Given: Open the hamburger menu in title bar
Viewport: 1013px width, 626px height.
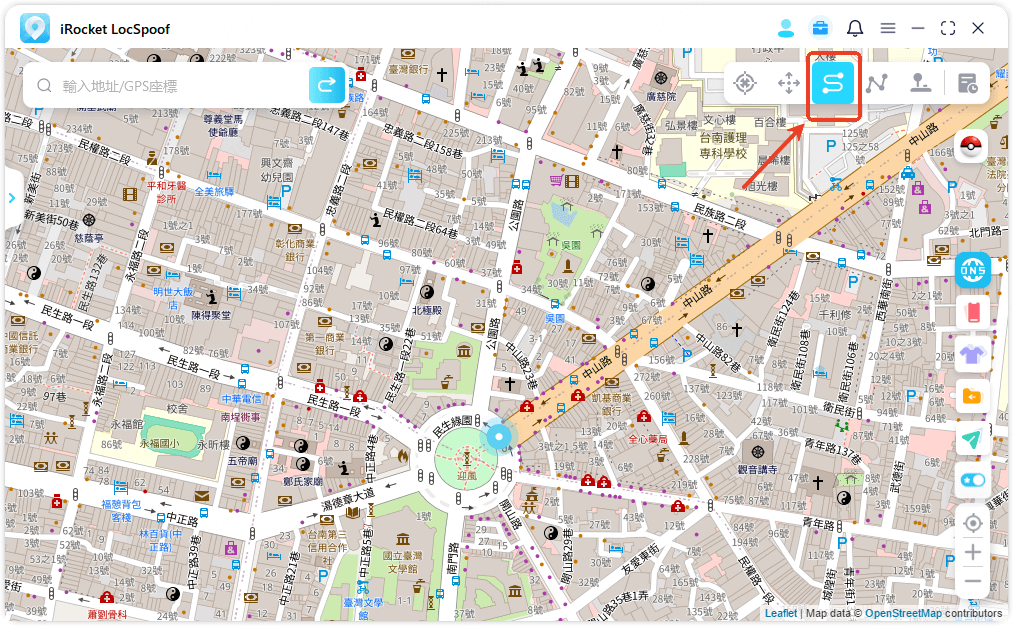Looking at the screenshot, I should coord(888,28).
